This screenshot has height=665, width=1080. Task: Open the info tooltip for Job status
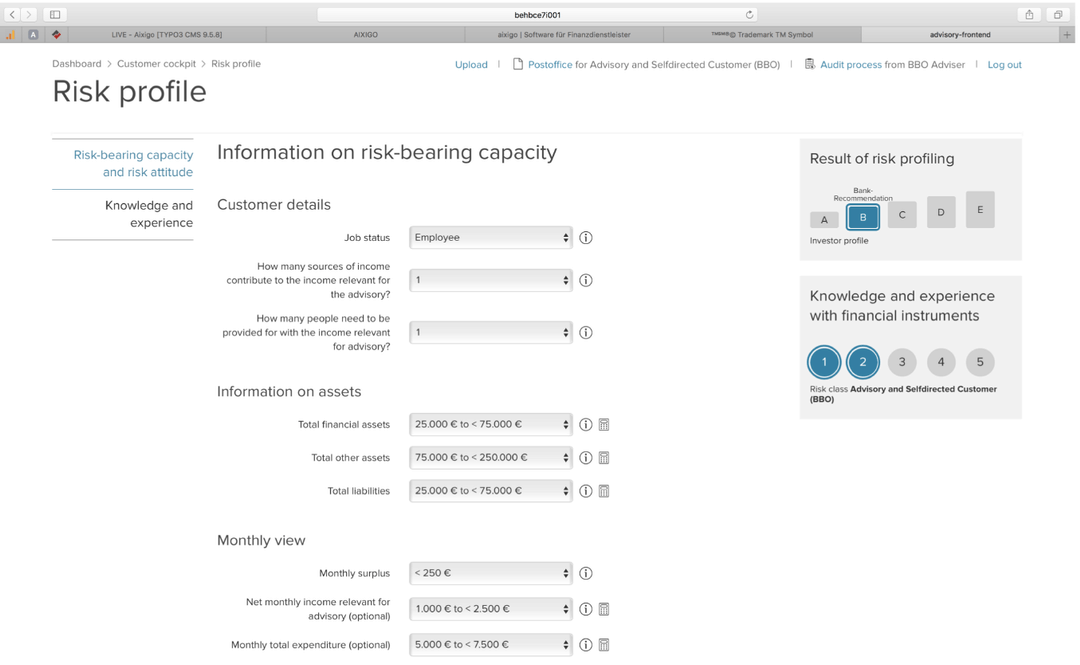(585, 237)
